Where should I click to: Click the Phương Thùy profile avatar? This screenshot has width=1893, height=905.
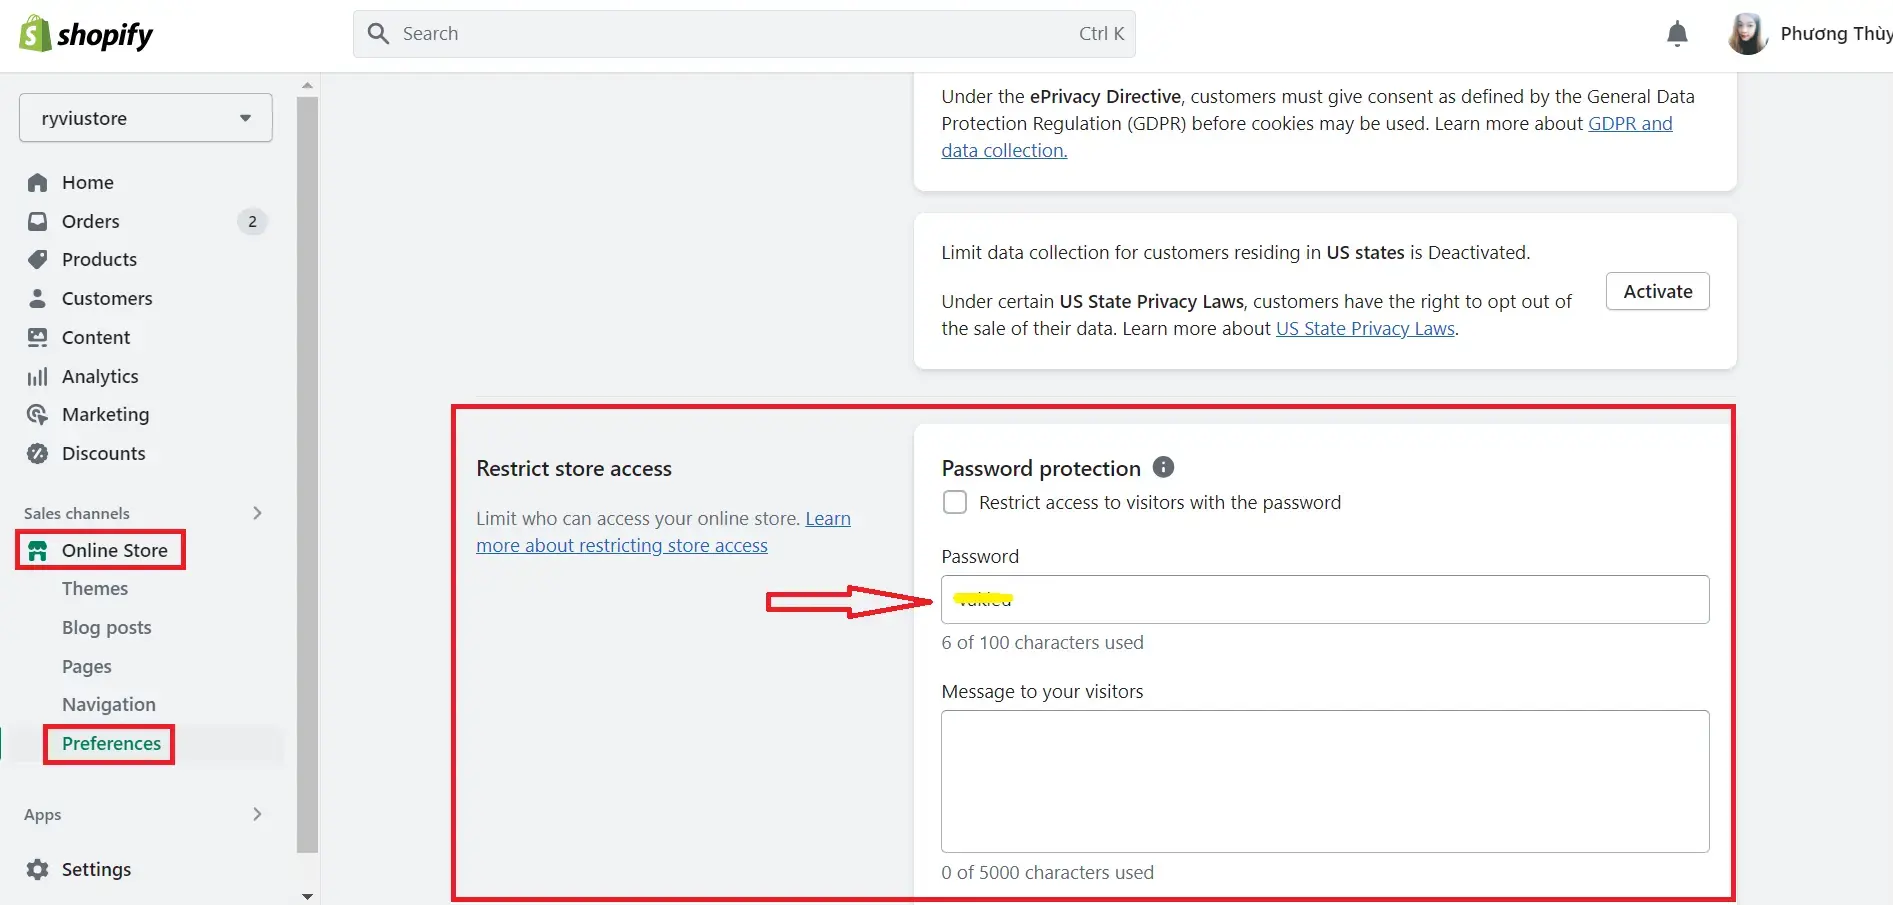tap(1747, 34)
